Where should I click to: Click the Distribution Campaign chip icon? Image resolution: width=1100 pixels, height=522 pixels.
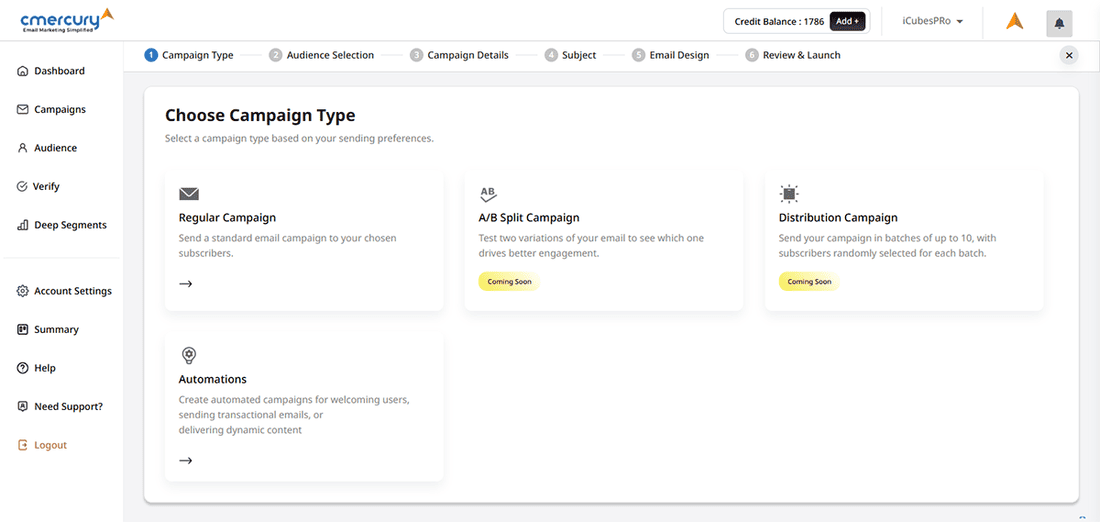(x=789, y=194)
